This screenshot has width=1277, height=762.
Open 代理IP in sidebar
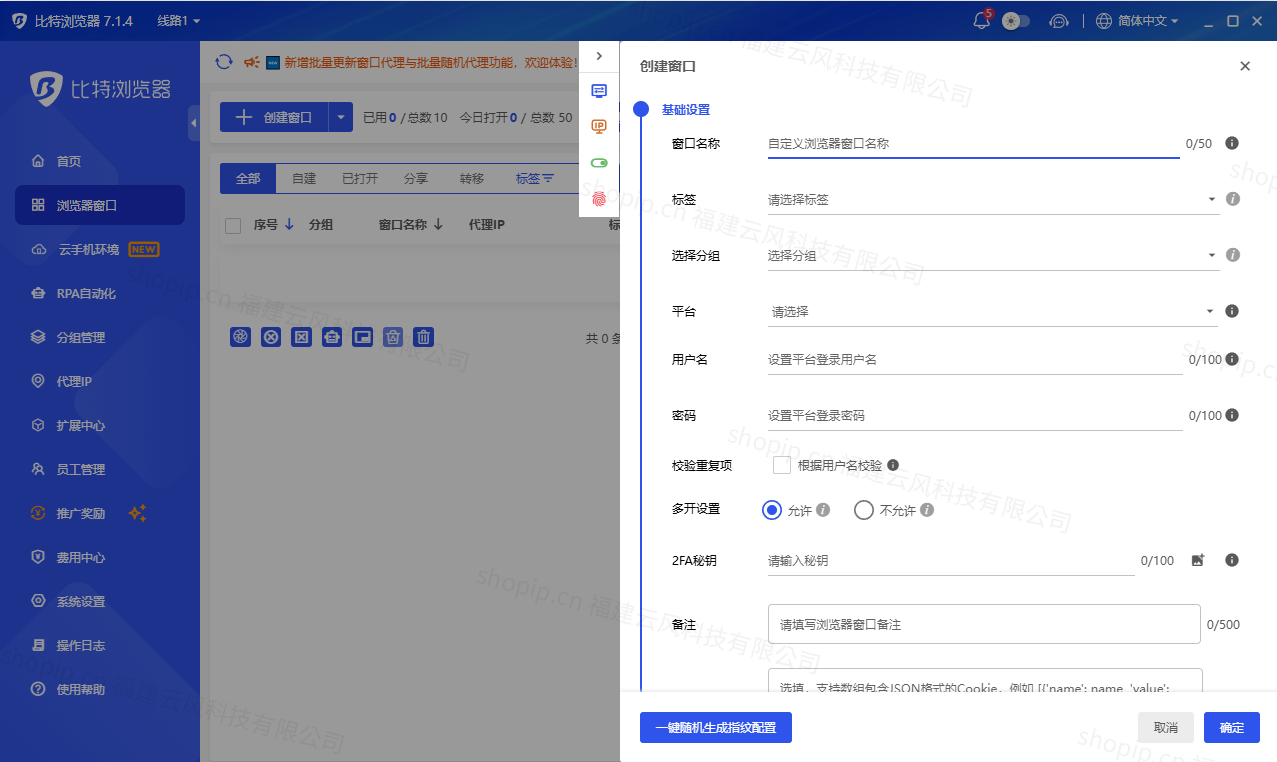(100, 381)
